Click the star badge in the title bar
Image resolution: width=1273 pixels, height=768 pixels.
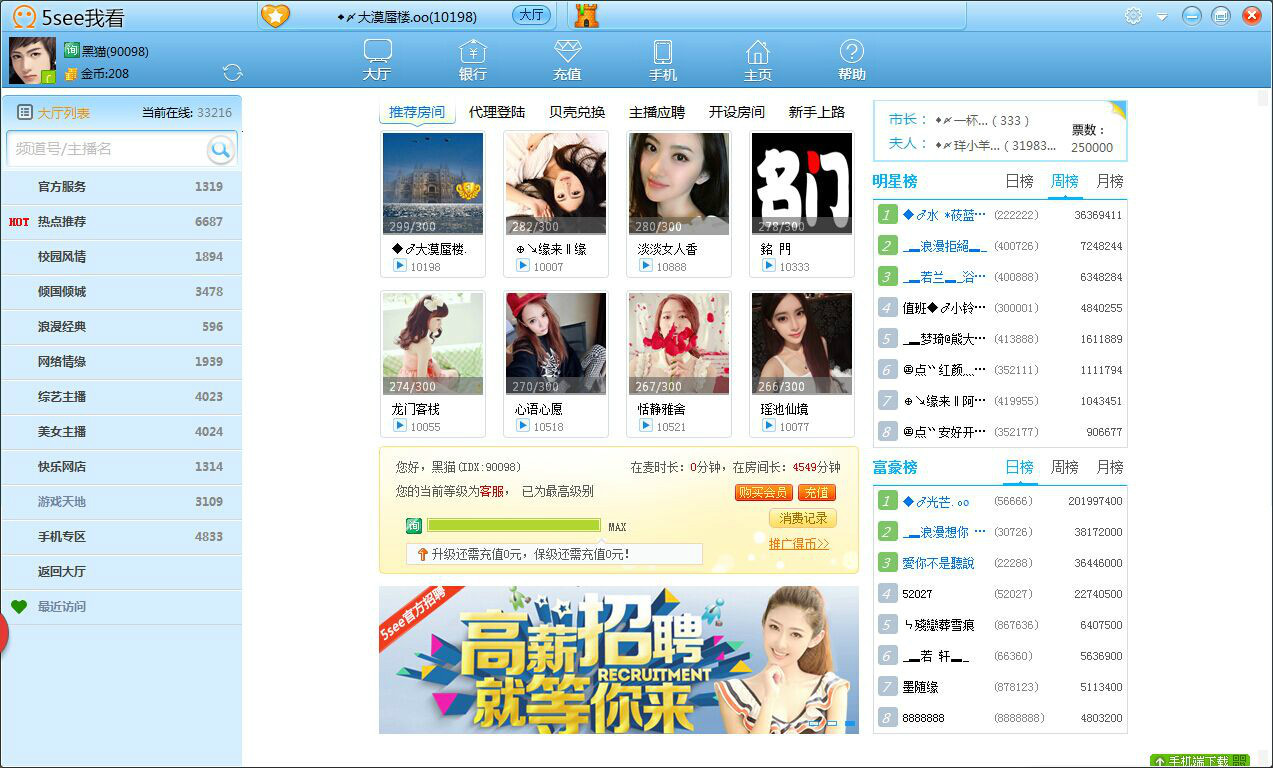(276, 15)
